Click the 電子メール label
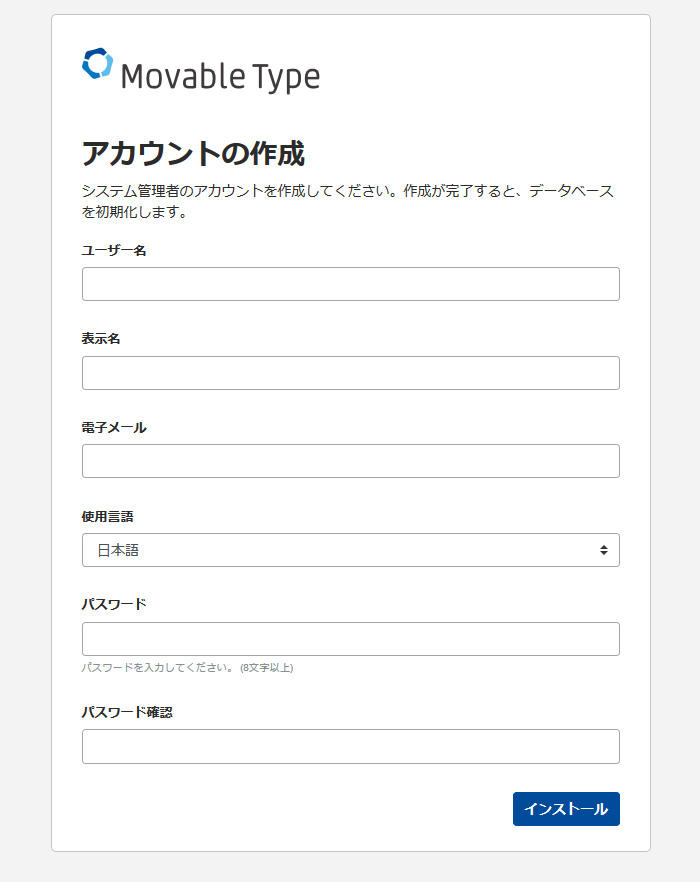Image resolution: width=700 pixels, height=882 pixels. 114,428
